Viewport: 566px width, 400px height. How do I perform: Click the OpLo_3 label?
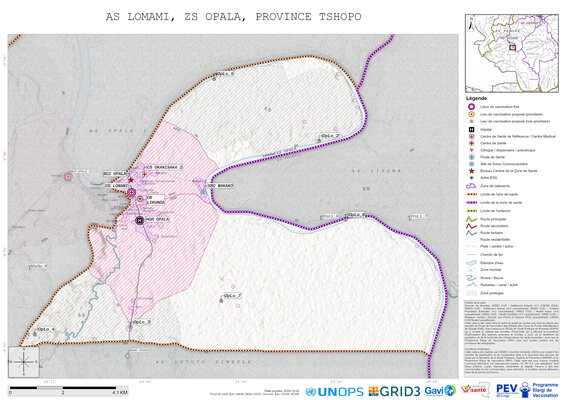(x=142, y=322)
